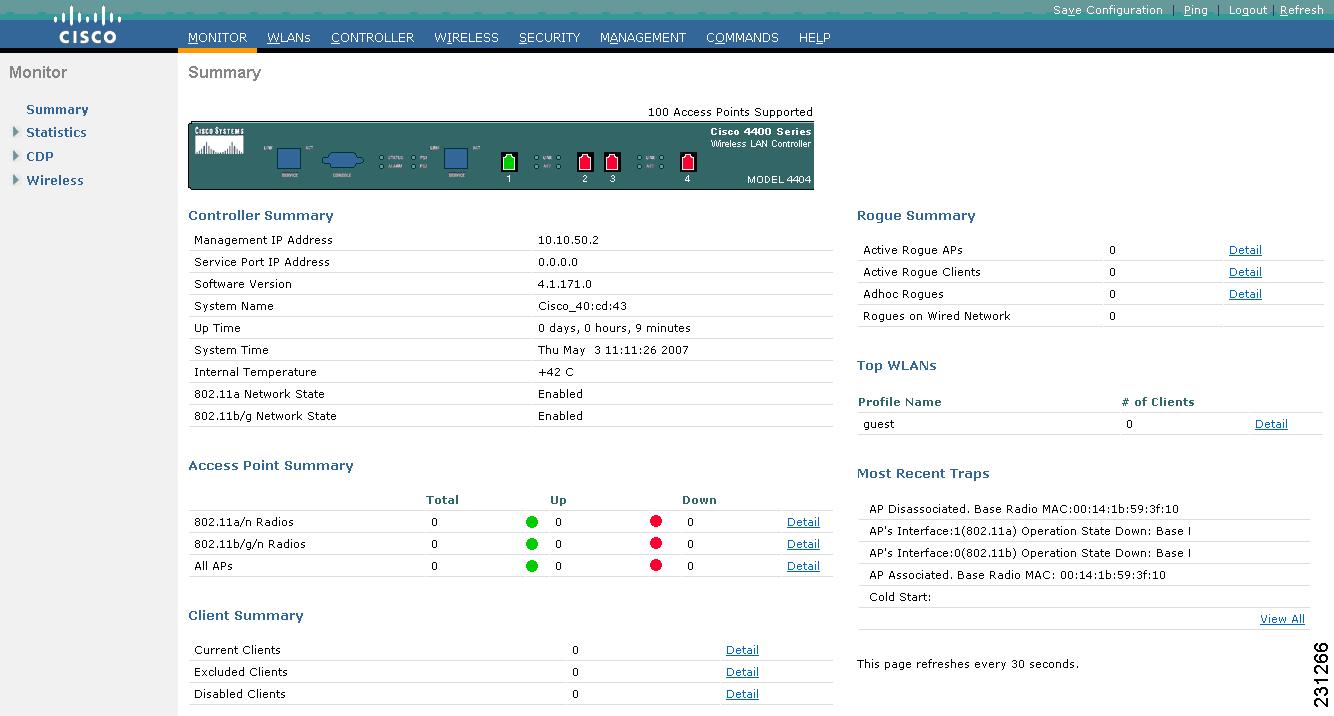
Task: Open Detail for Adhoc Rogues
Action: [1245, 294]
